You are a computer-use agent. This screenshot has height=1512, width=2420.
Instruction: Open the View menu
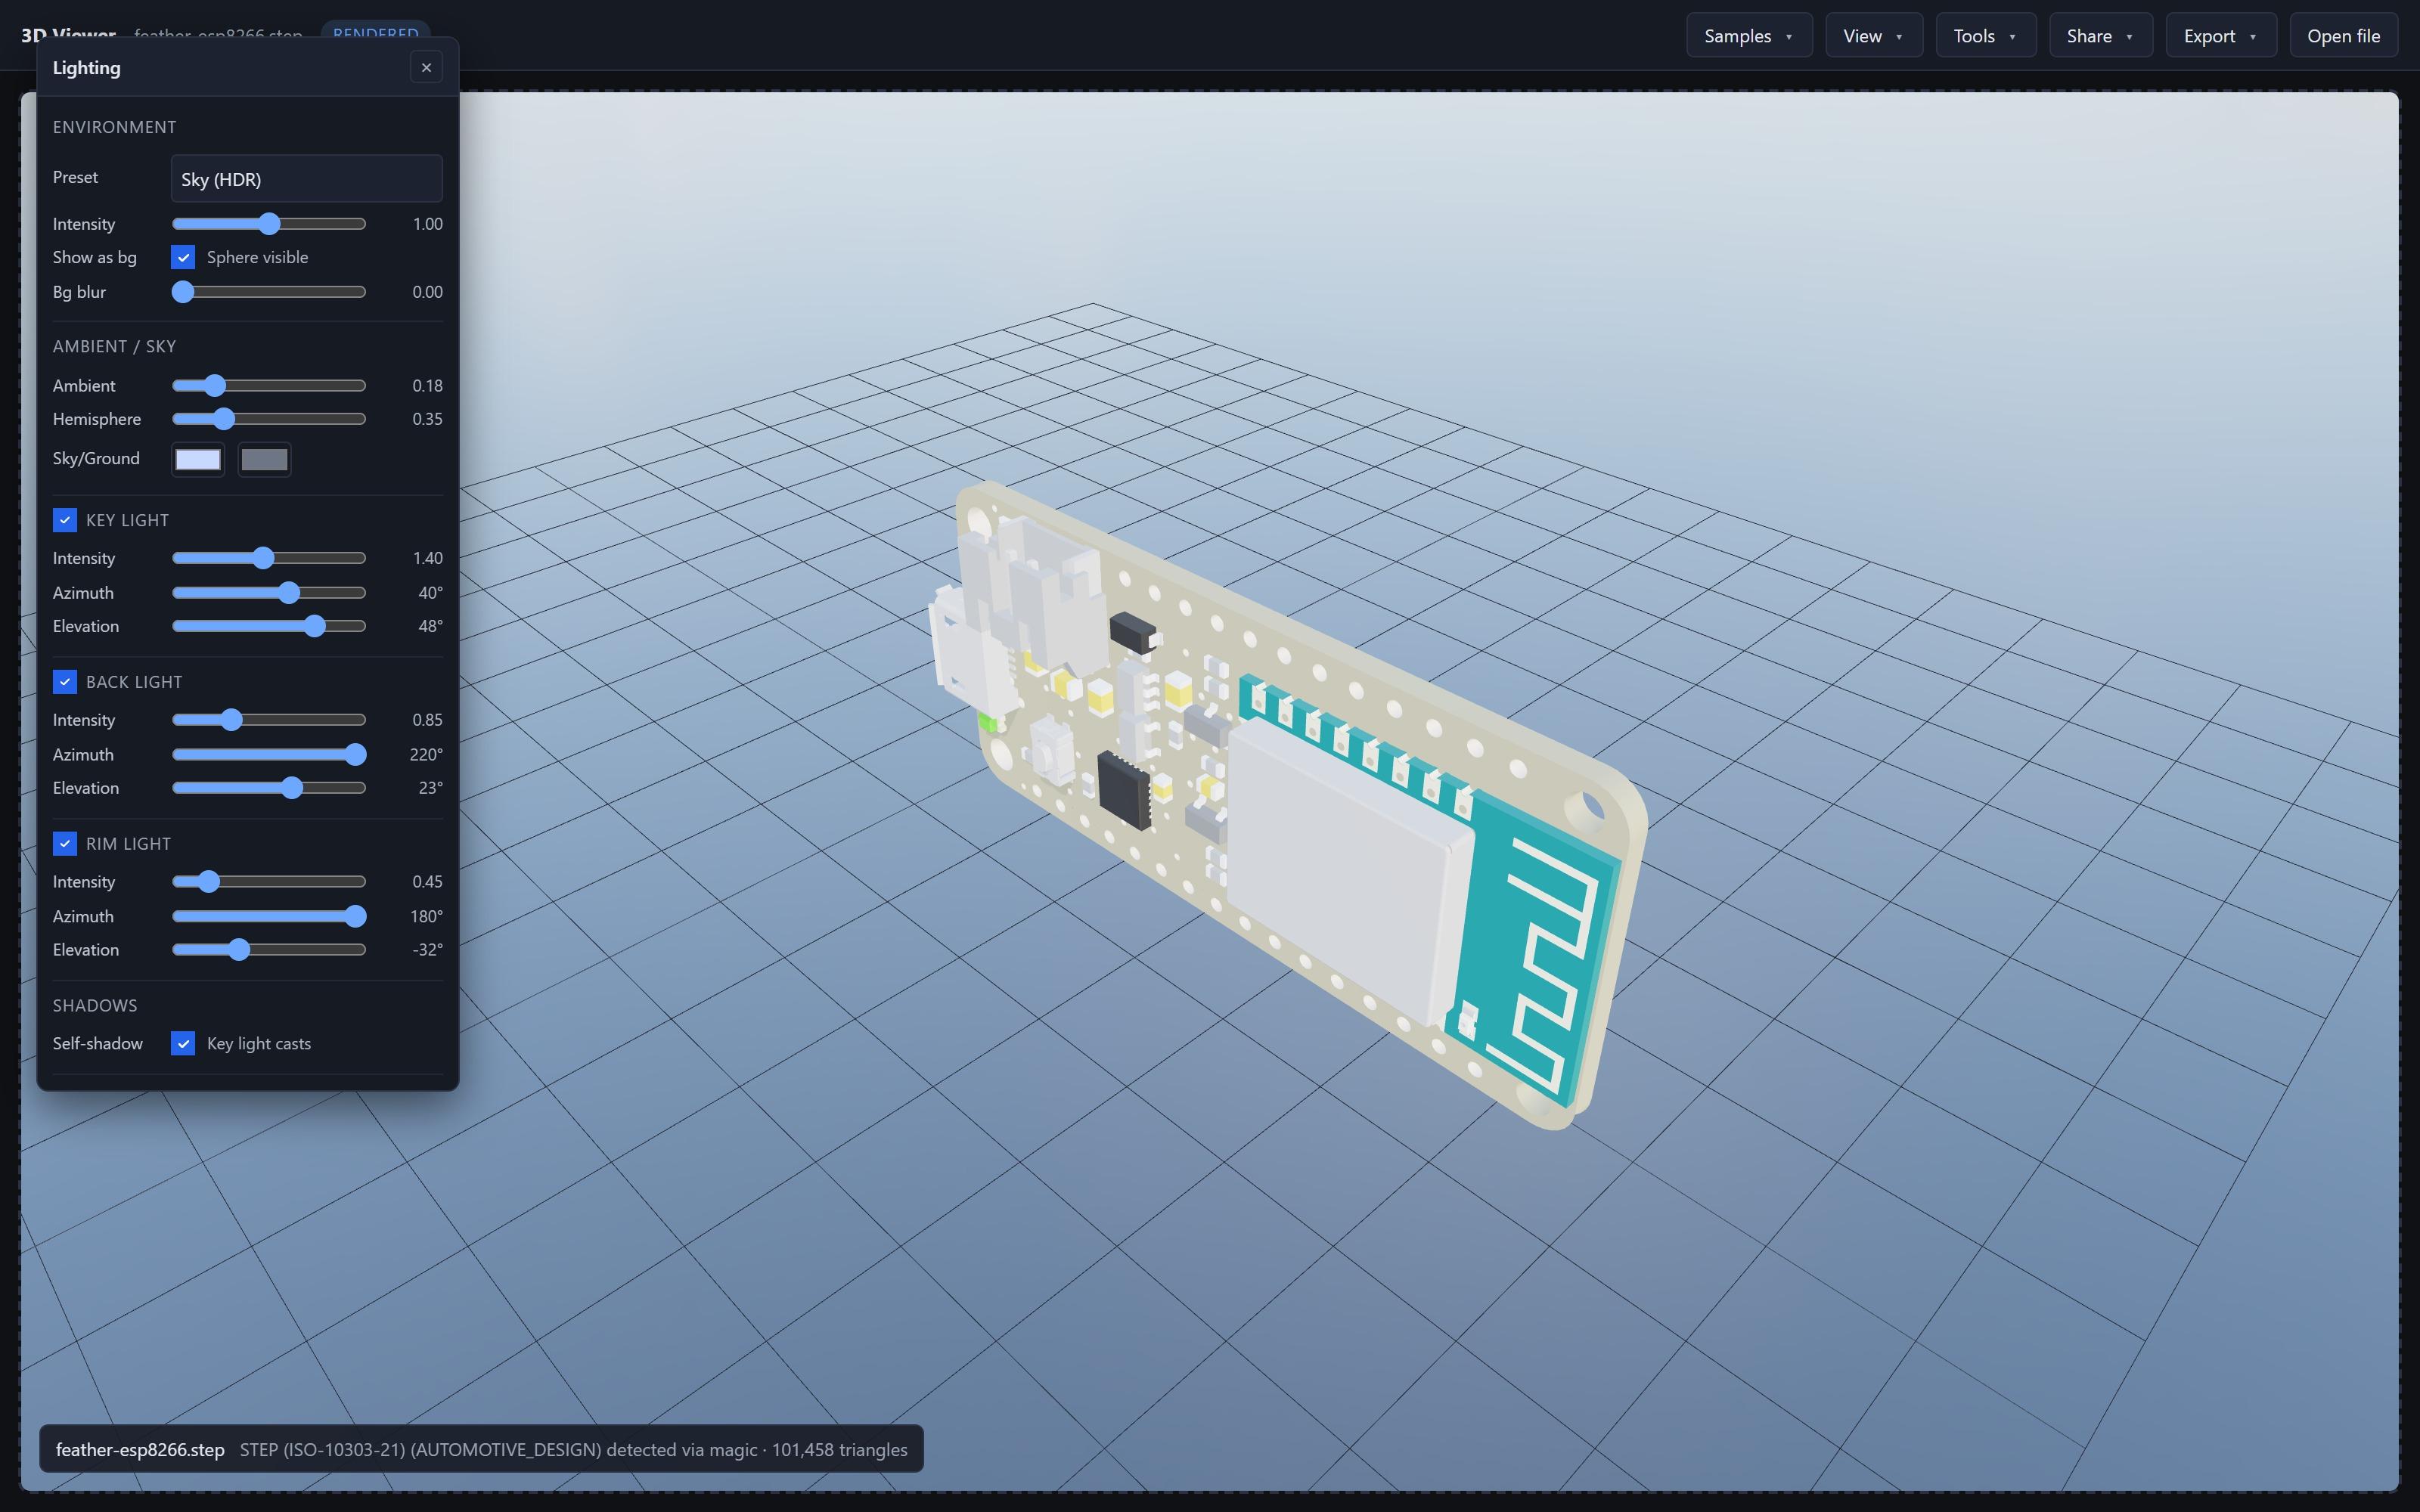[x=1874, y=36]
